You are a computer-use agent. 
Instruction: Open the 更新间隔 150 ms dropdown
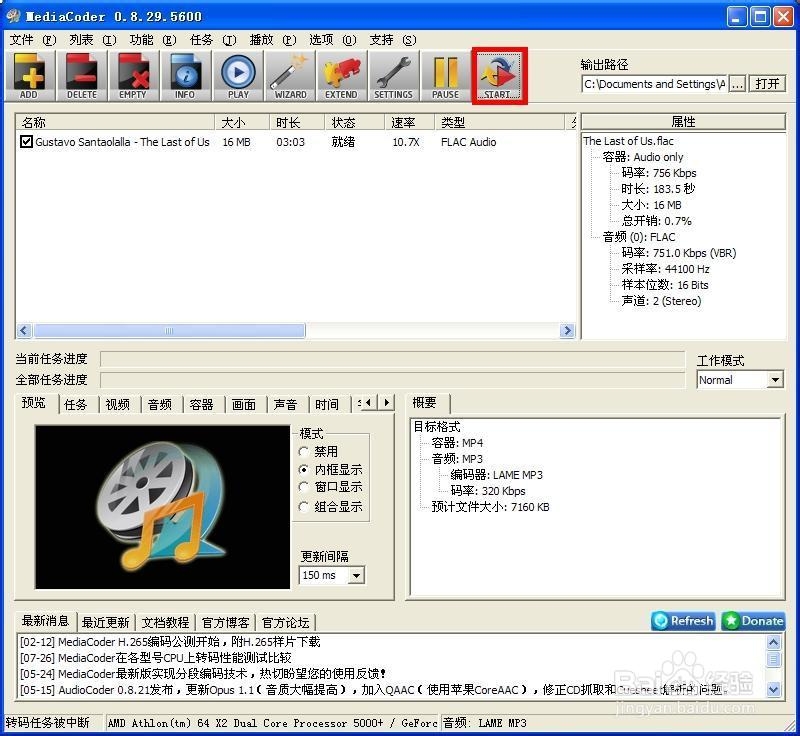(x=332, y=575)
